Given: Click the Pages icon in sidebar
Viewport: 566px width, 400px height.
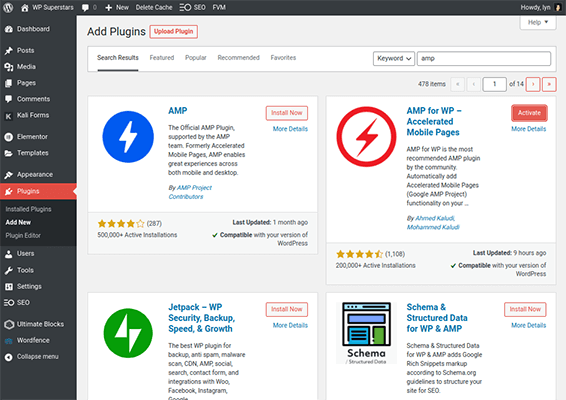Looking at the screenshot, I should coord(9,83).
